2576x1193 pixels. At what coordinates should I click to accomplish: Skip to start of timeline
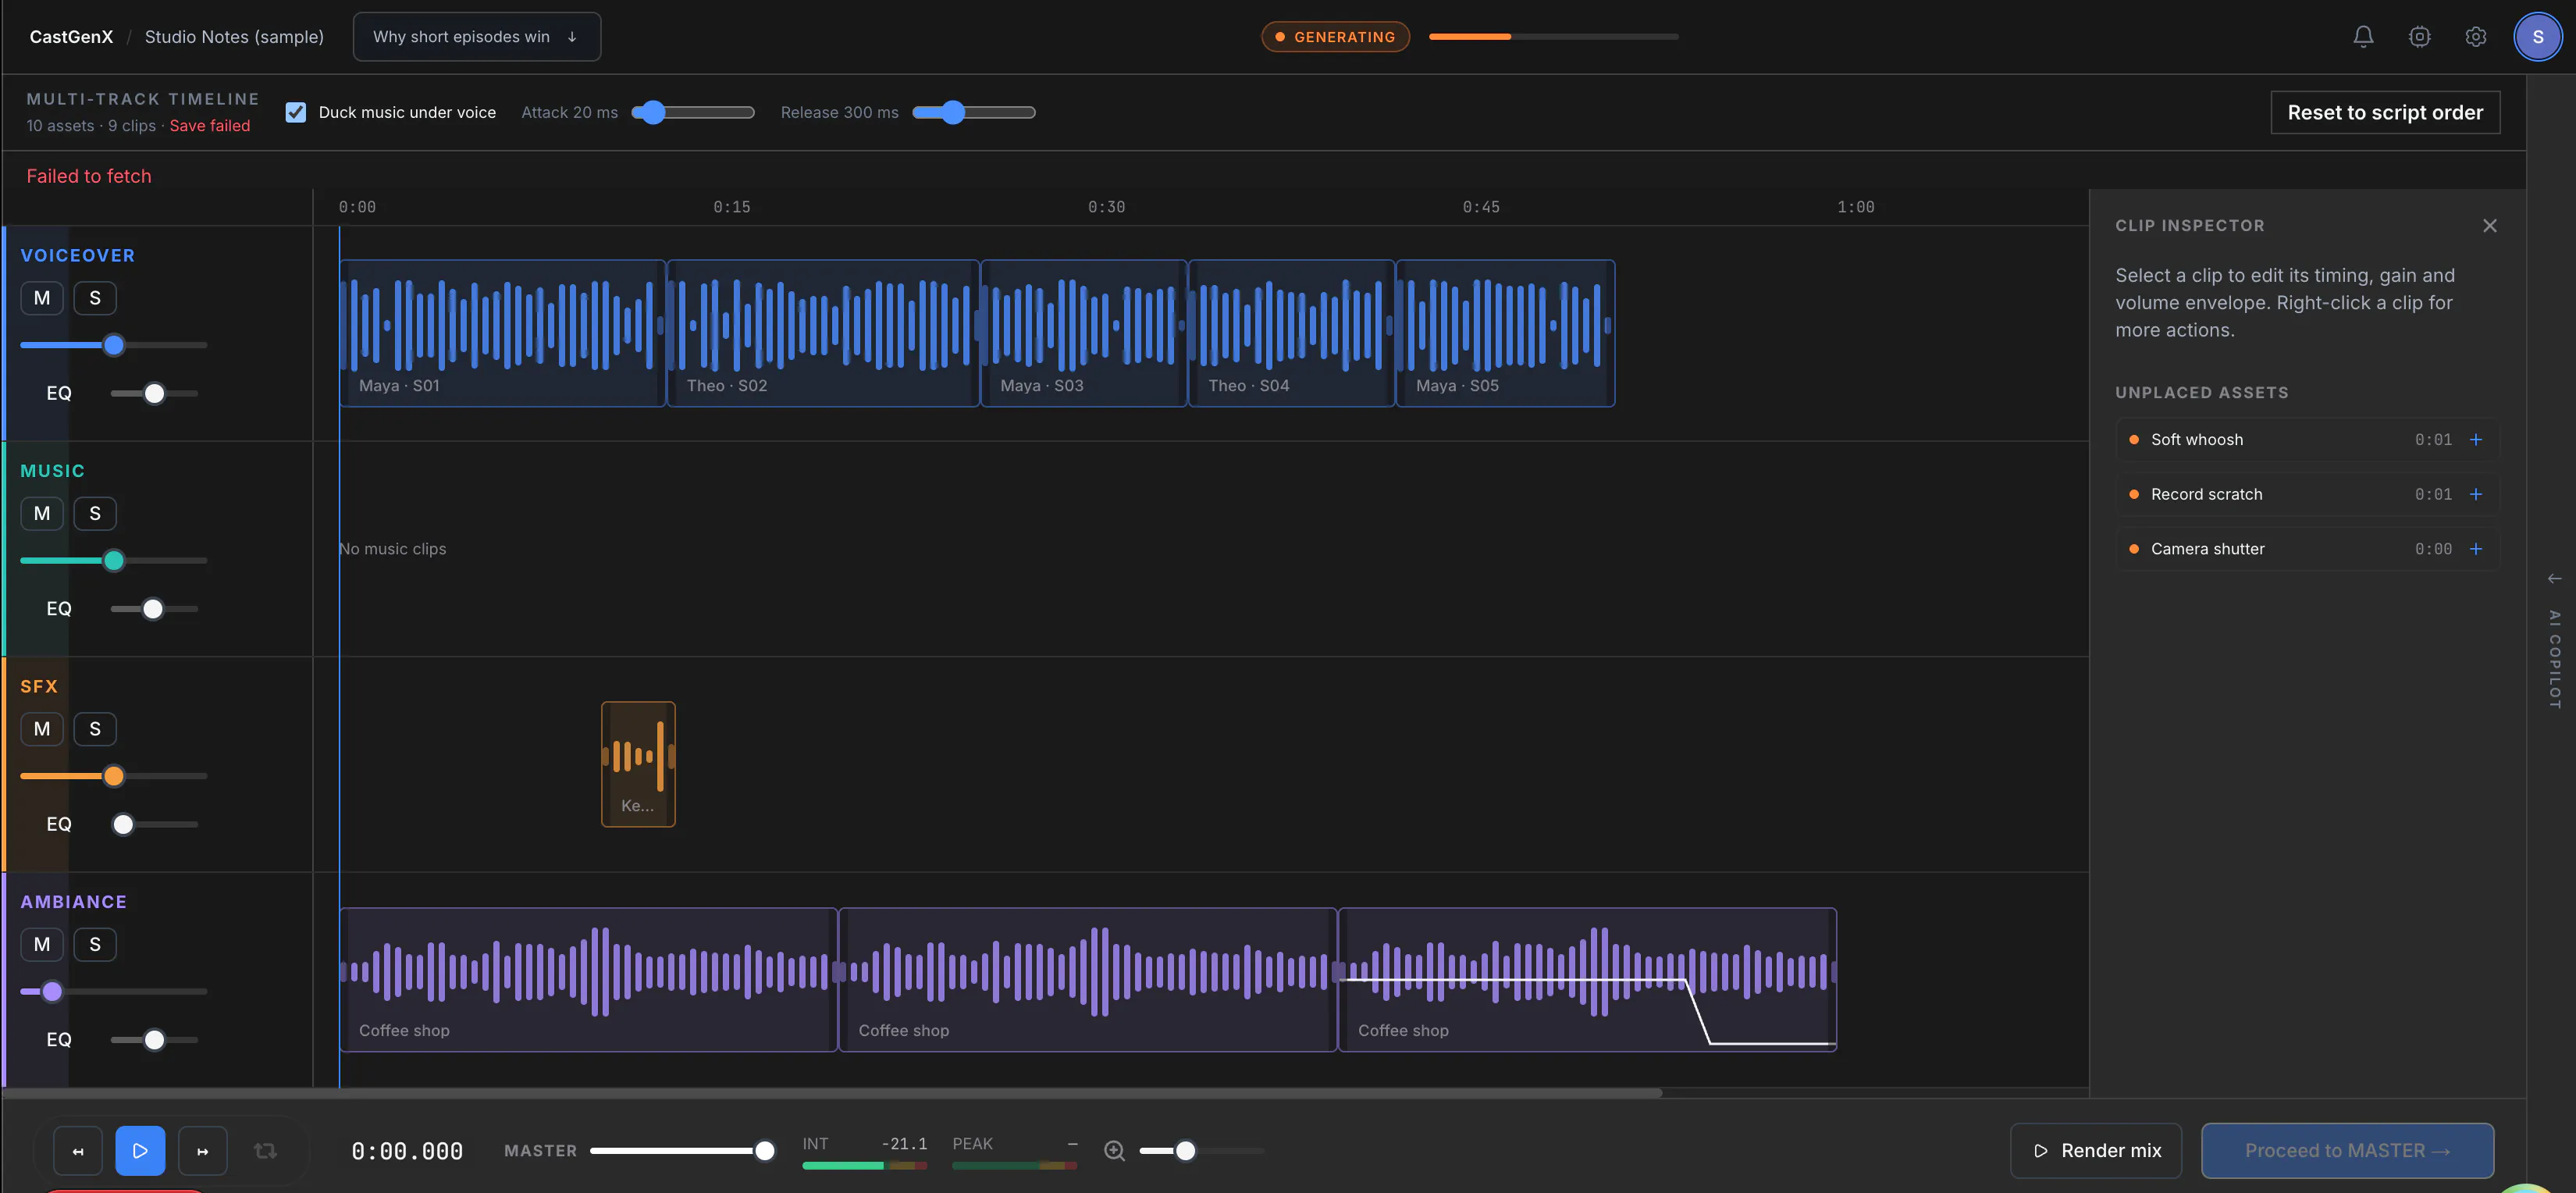point(78,1151)
